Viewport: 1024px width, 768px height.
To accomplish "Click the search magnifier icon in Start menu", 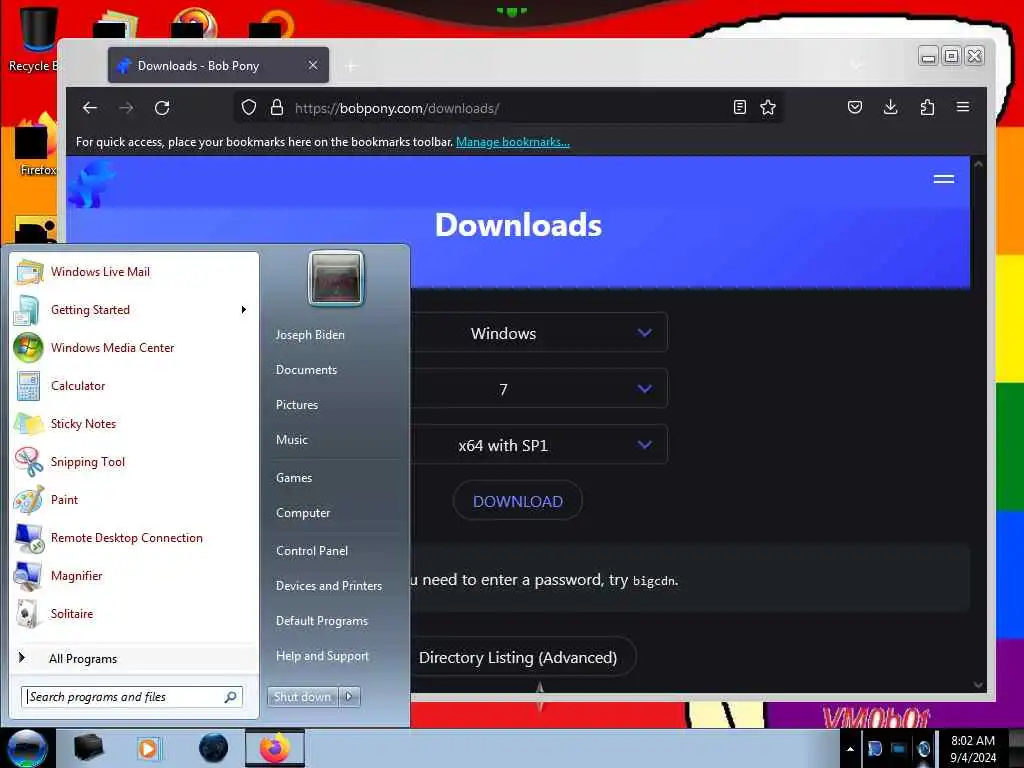I will click(231, 697).
